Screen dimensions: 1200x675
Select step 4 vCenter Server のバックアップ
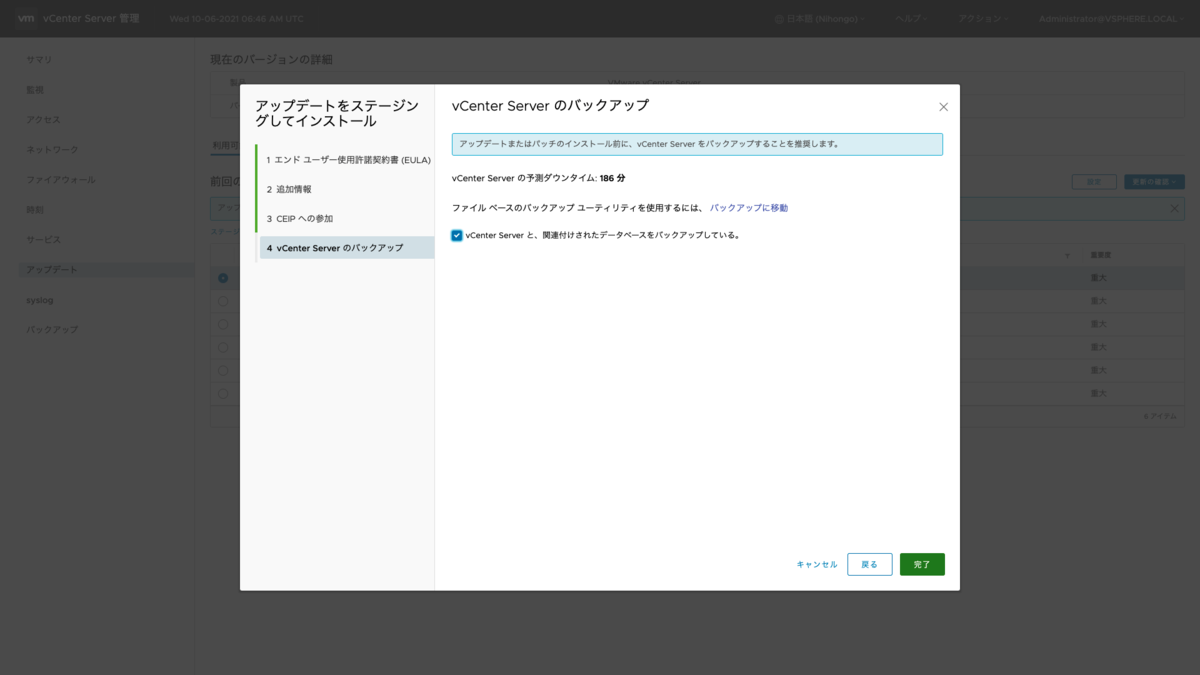[x=346, y=247]
